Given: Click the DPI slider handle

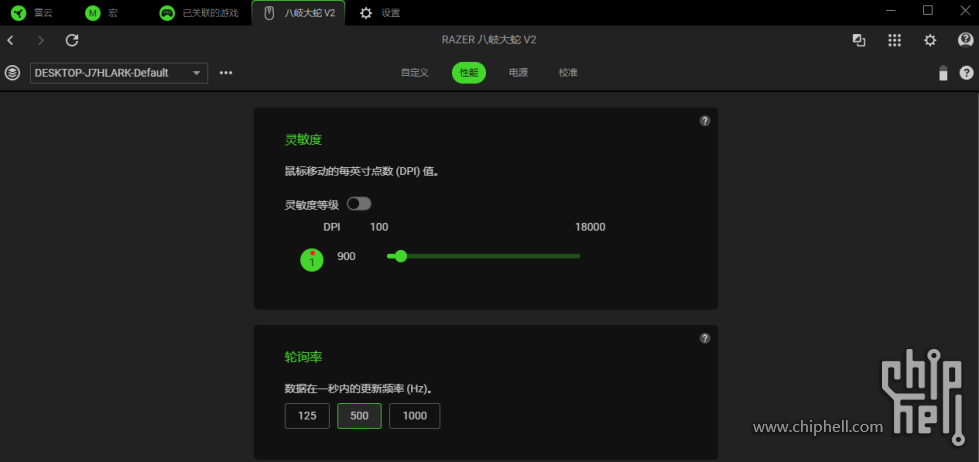Looking at the screenshot, I should click(401, 256).
